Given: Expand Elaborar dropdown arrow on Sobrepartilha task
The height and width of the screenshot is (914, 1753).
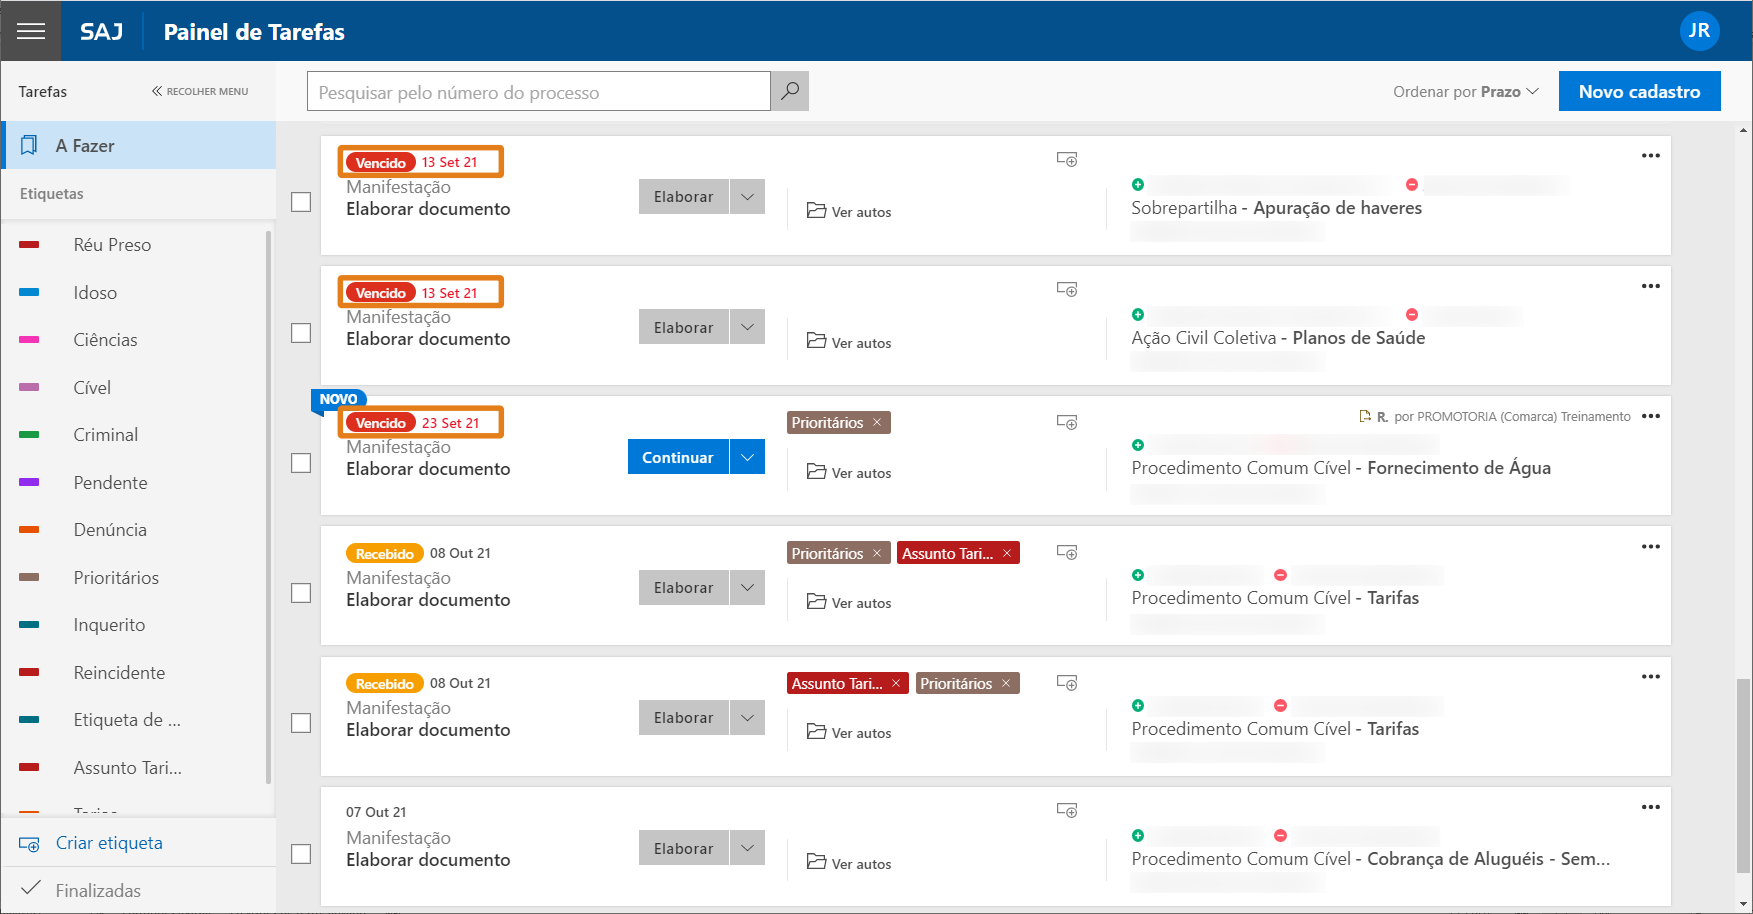Looking at the screenshot, I should point(747,197).
